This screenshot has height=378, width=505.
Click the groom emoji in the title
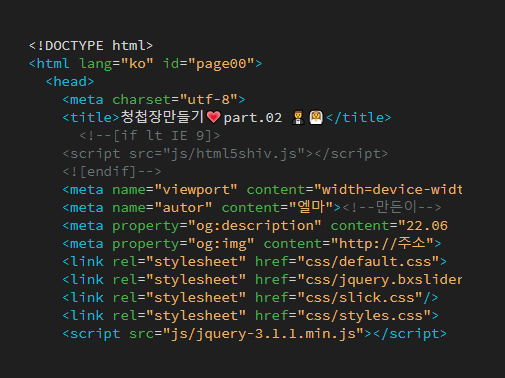click(x=298, y=118)
